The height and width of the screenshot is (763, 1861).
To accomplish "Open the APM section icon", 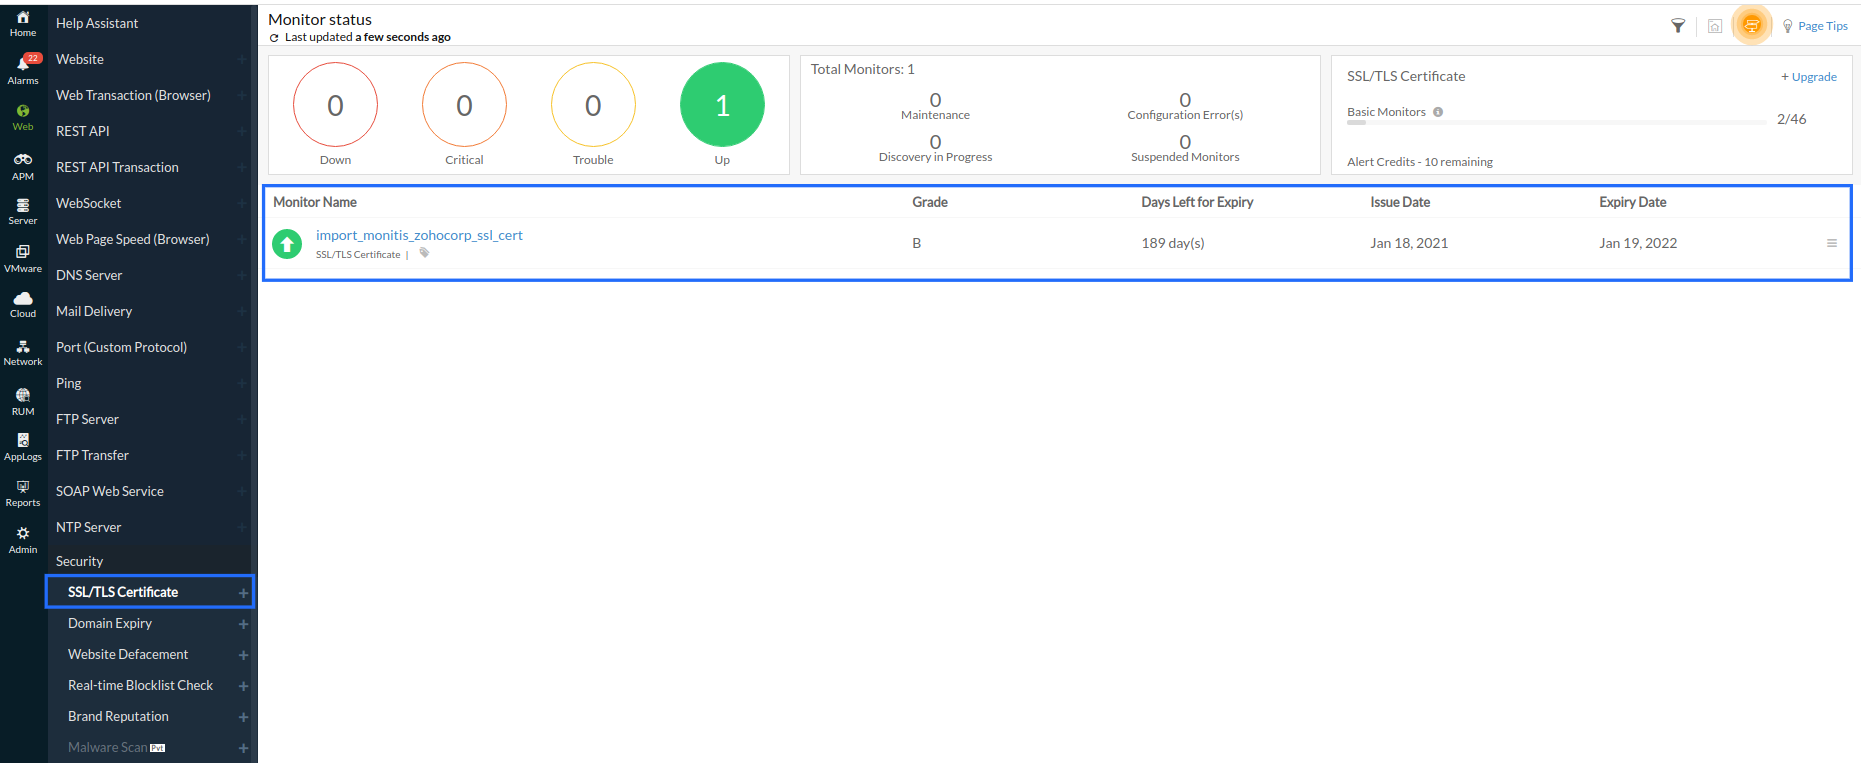I will pos(23,166).
